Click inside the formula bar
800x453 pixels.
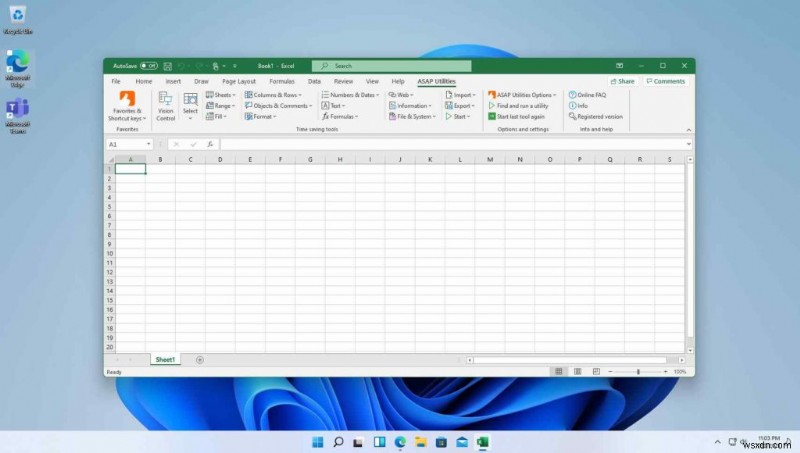tap(452, 144)
